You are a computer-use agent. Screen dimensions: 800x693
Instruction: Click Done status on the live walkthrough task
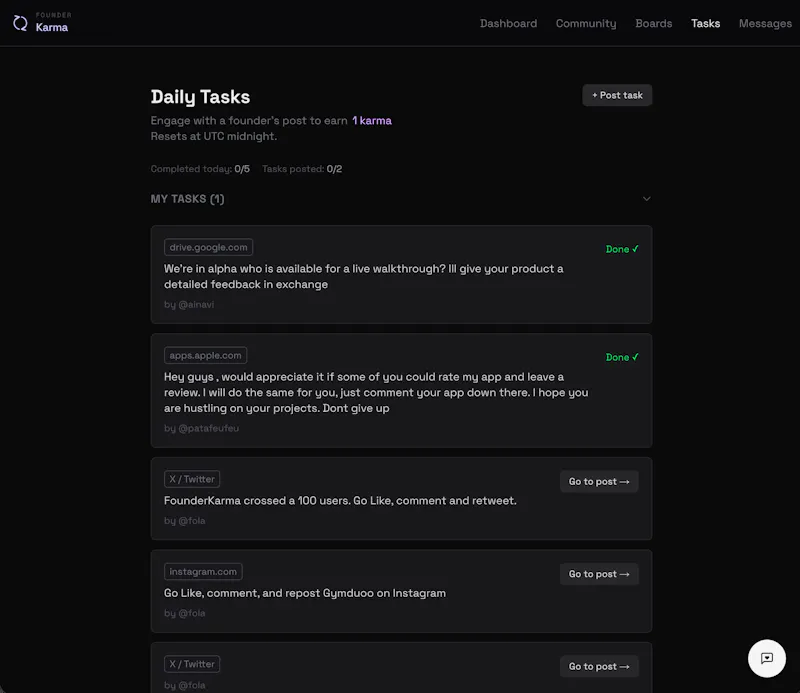tap(622, 249)
